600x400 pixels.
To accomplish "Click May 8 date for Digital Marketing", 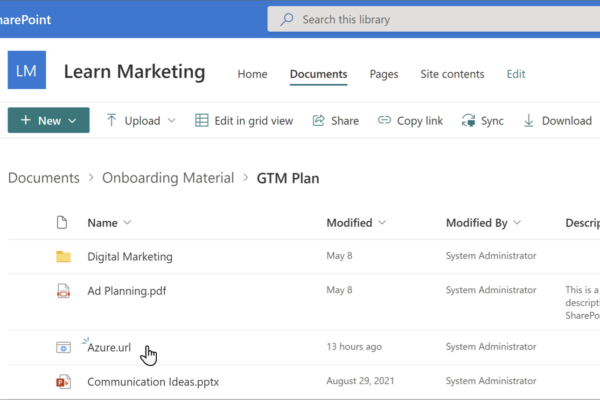I will (339, 255).
